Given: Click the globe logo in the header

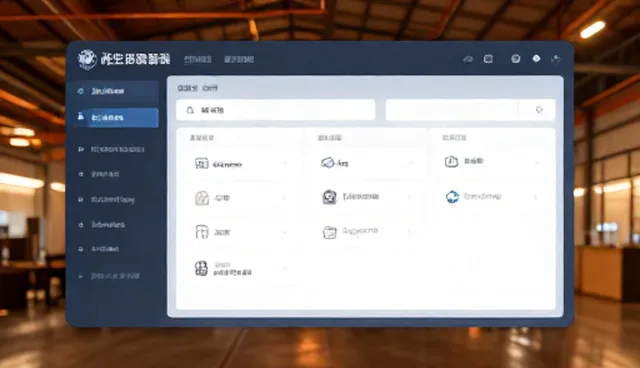Looking at the screenshot, I should [x=87, y=60].
